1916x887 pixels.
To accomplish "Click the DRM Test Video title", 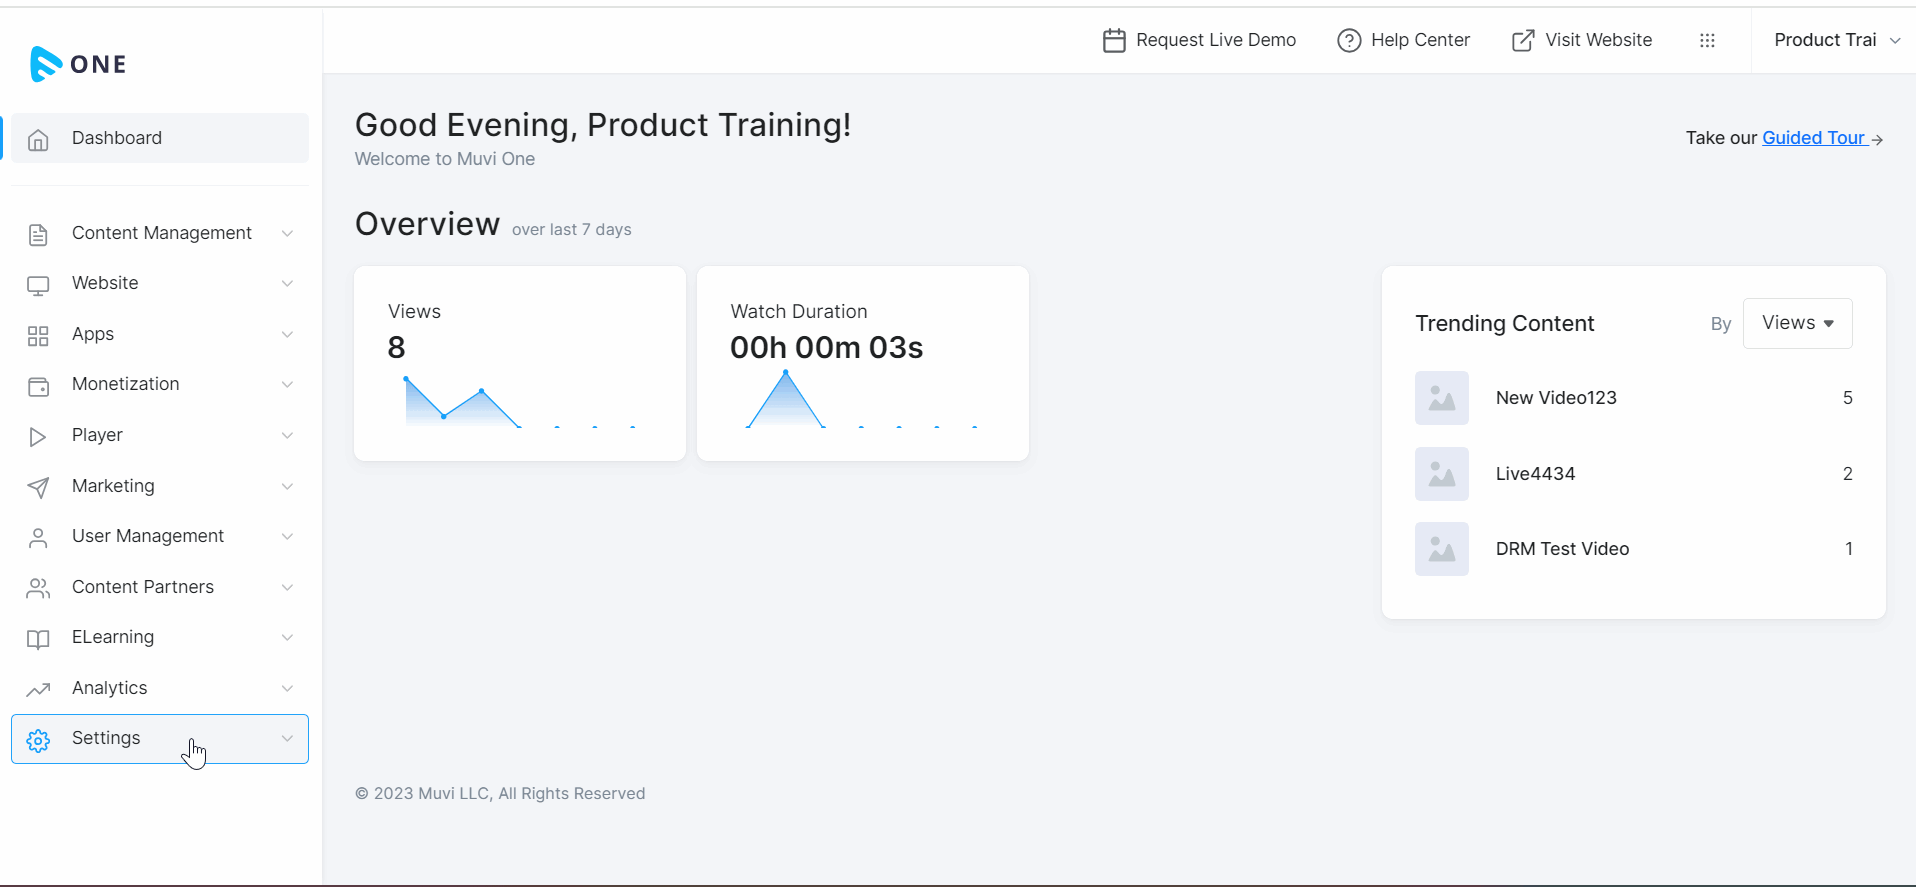I will (1562, 549).
